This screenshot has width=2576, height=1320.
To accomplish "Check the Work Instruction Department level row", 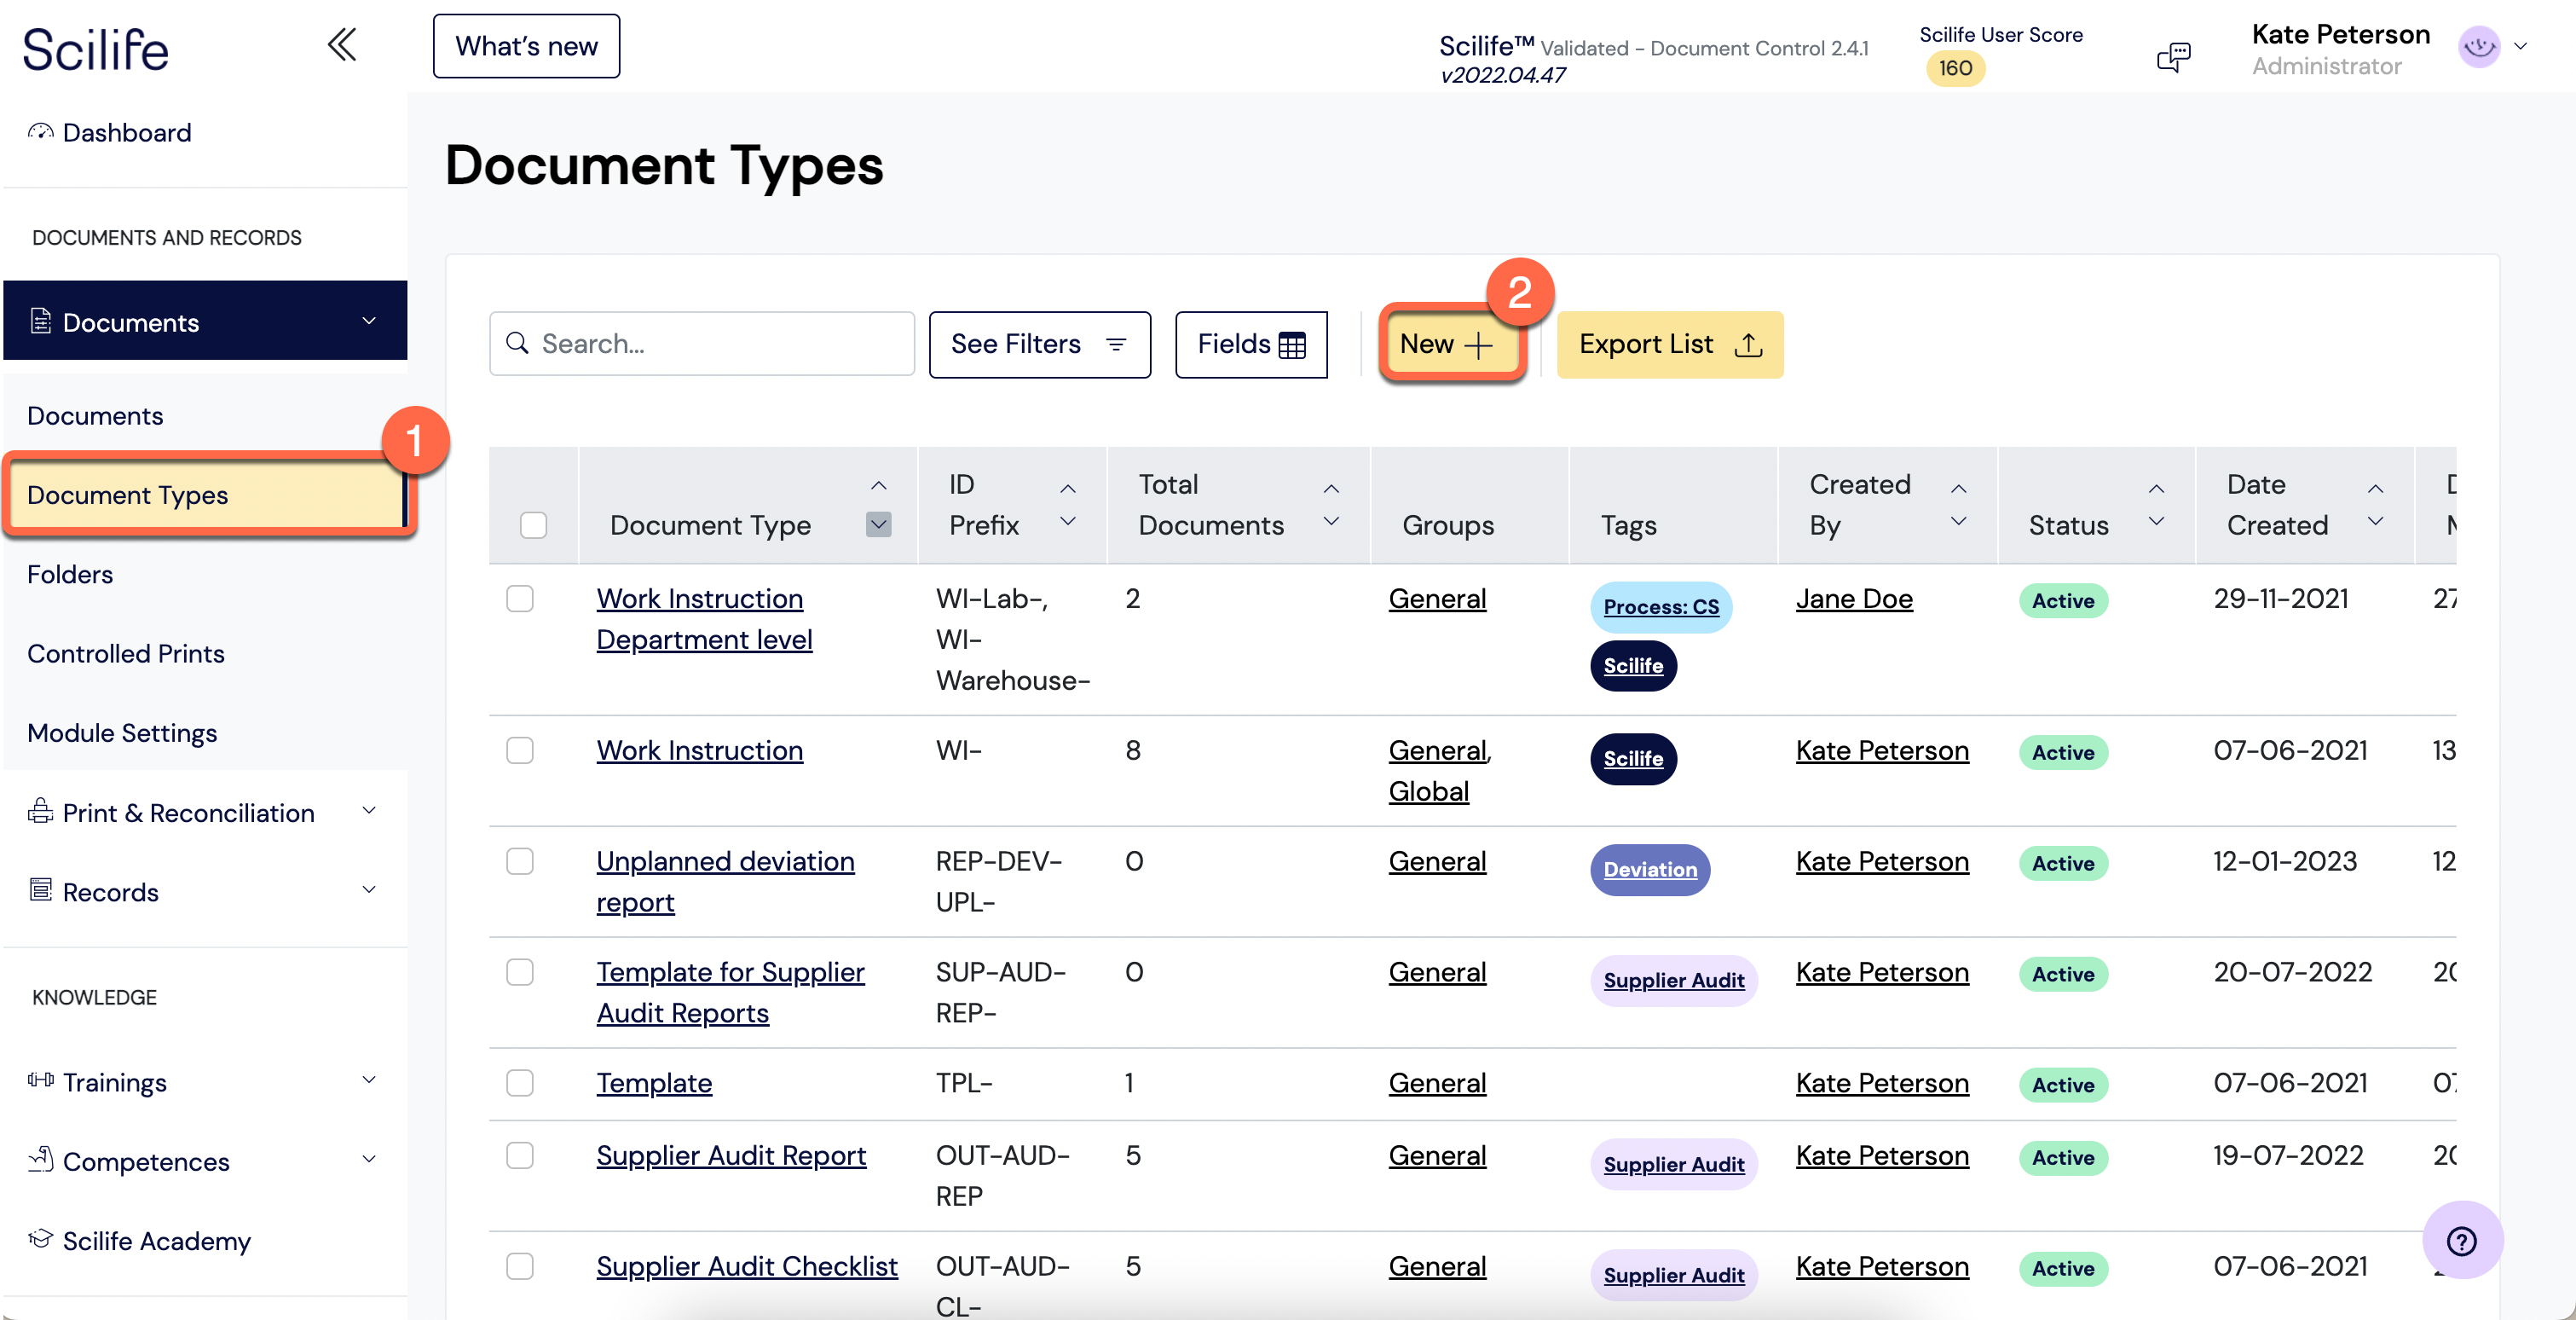I will coord(519,599).
